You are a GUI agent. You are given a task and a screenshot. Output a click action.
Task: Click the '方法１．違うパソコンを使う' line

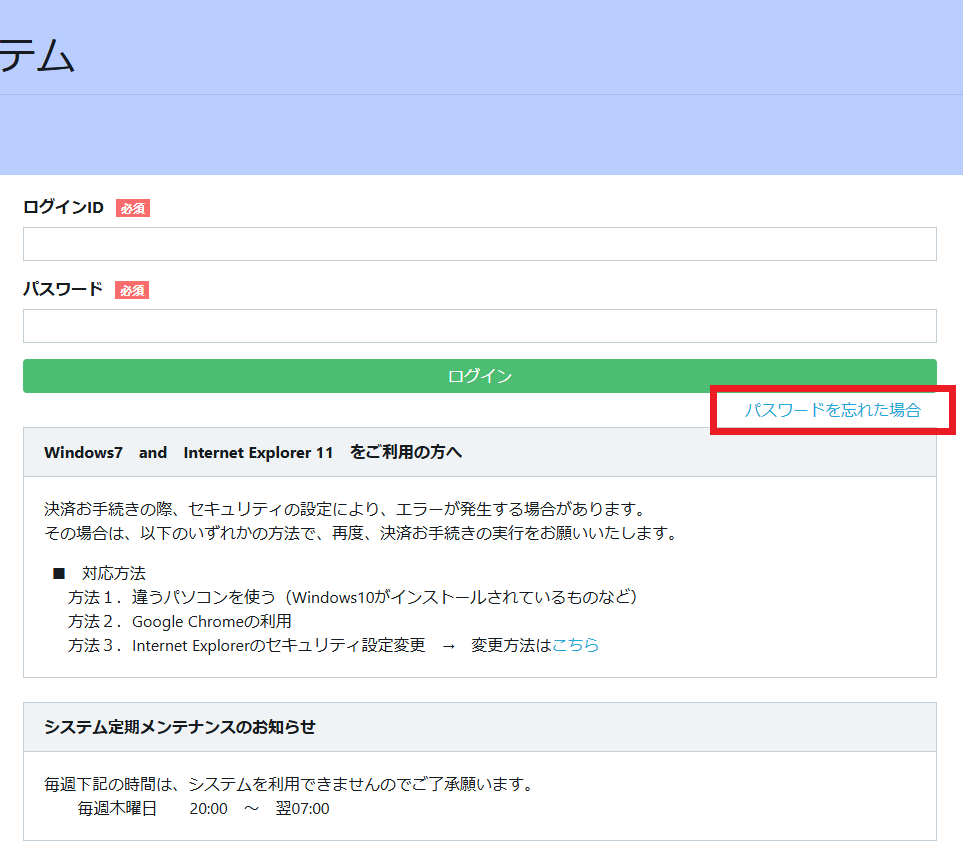tap(353, 597)
